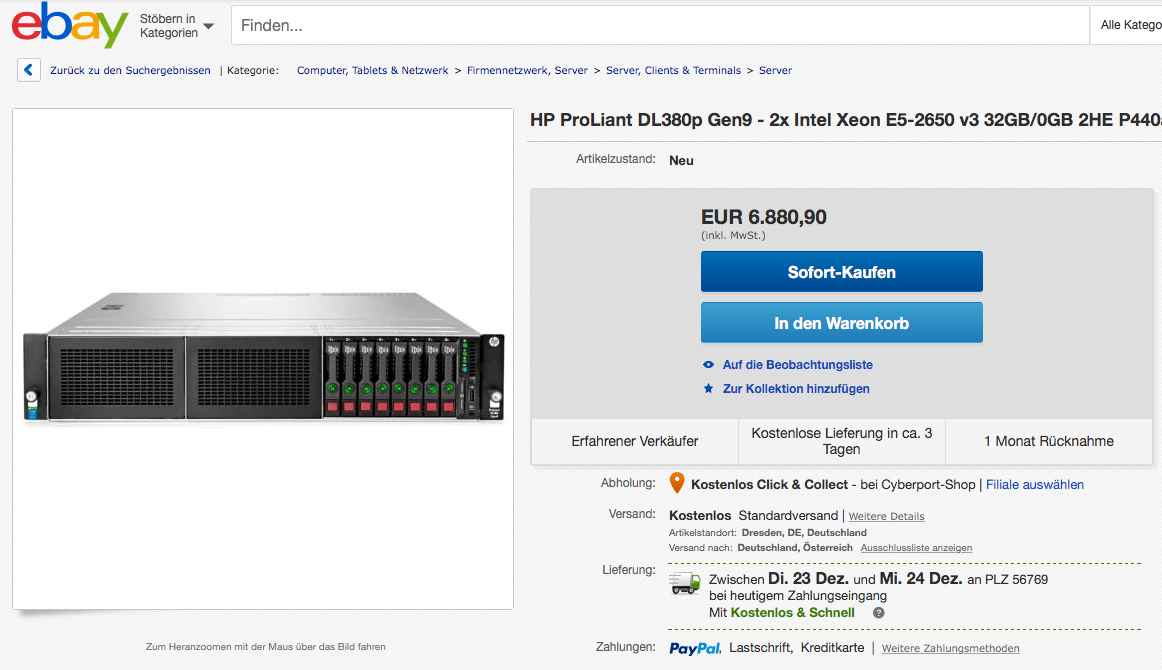
Task: Click the Finden search field
Action: [x=660, y=25]
